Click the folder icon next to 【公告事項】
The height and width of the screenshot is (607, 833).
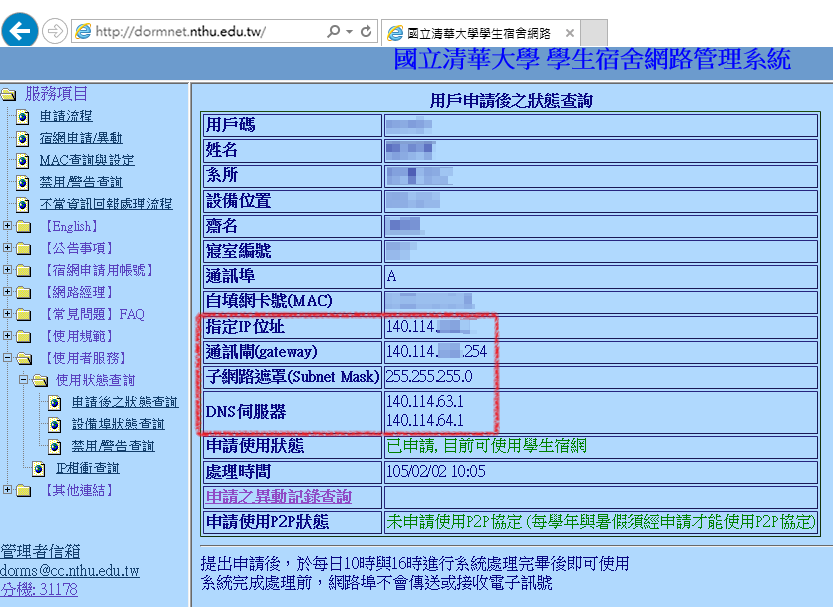pos(24,248)
